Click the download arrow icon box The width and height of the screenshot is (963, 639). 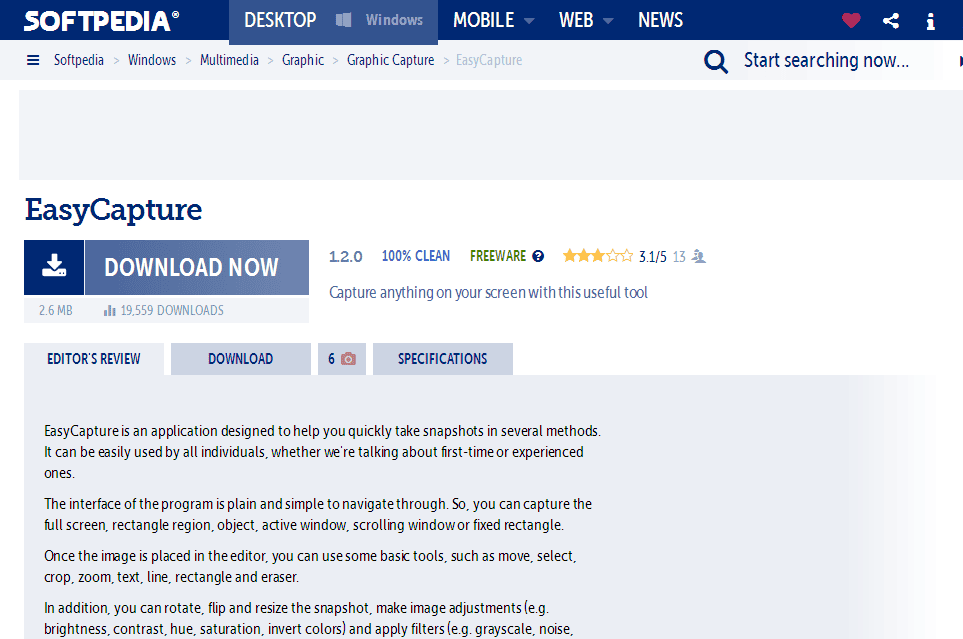[x=54, y=267]
